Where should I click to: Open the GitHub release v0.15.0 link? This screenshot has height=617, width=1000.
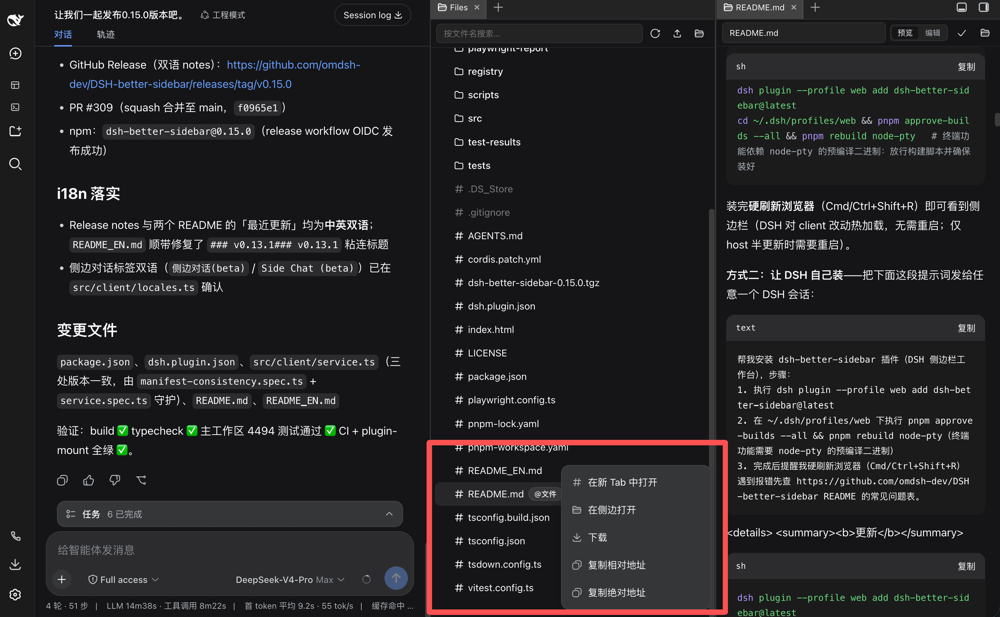point(214,74)
